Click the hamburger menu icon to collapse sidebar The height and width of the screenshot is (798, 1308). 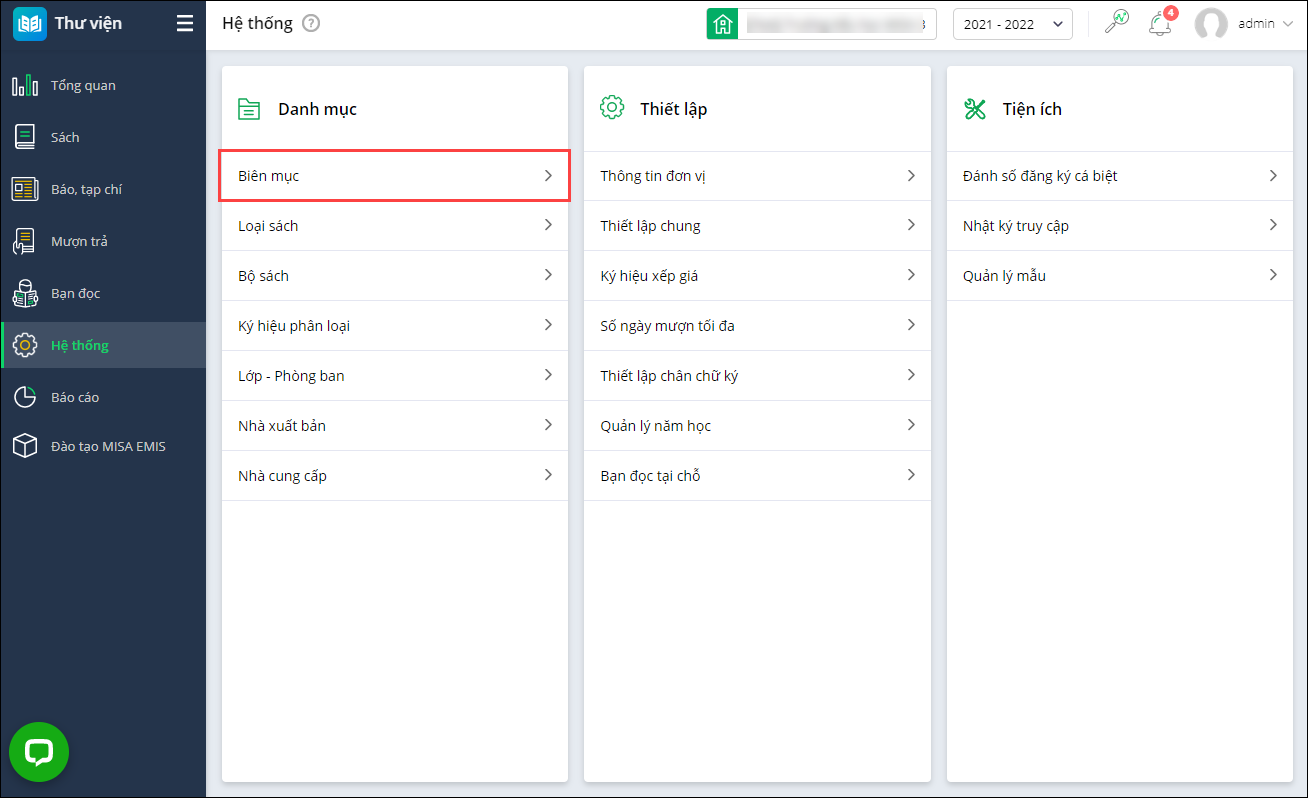pyautogui.click(x=185, y=24)
